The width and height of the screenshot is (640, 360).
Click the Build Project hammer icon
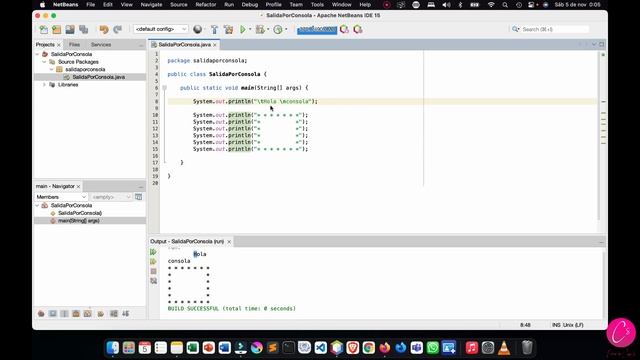[214, 29]
